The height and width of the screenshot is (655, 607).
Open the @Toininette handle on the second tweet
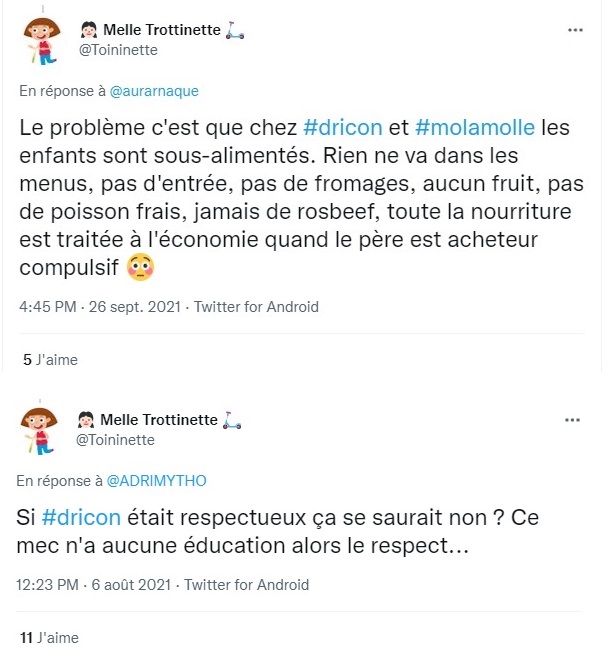[x=115, y=440]
